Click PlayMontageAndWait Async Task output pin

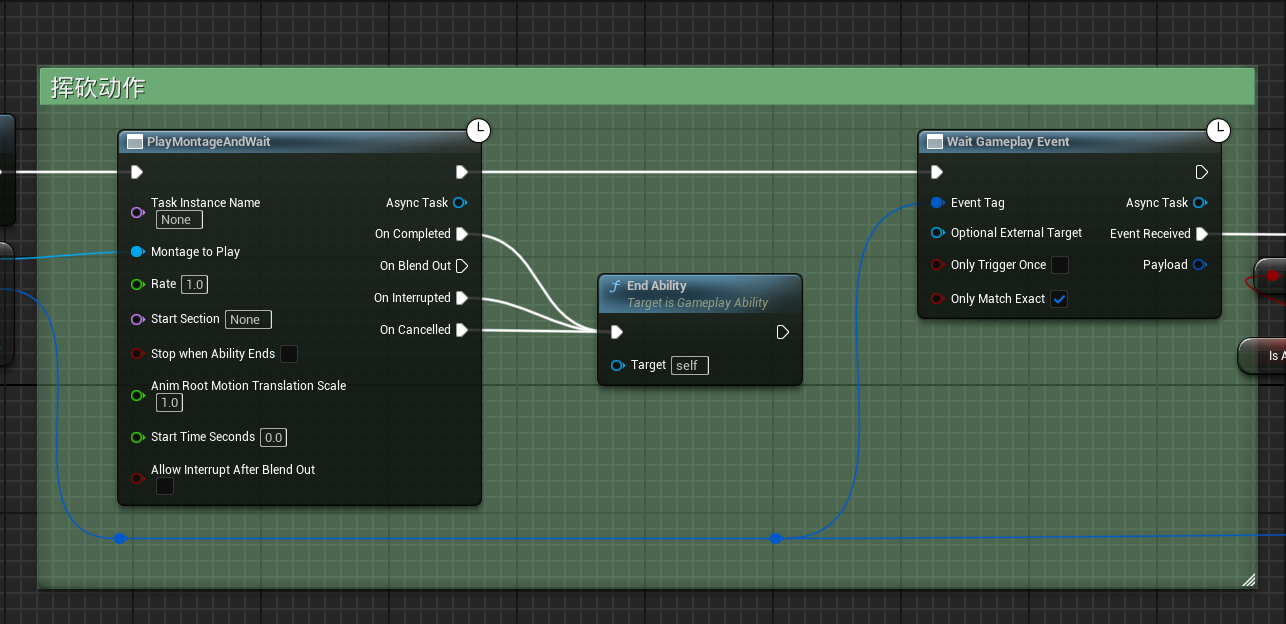(460, 203)
